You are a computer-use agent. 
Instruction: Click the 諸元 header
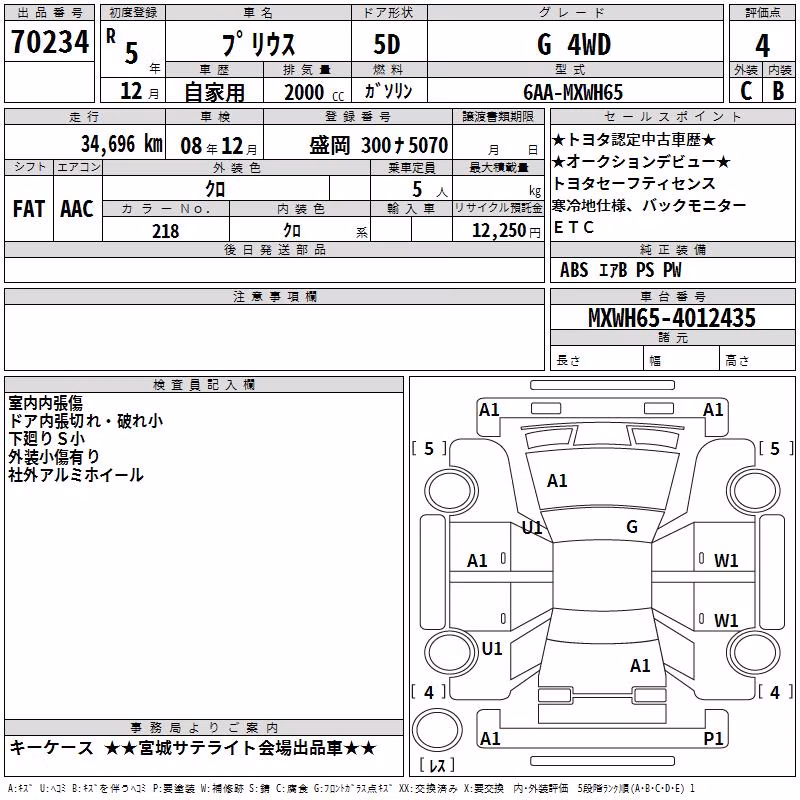(672, 337)
